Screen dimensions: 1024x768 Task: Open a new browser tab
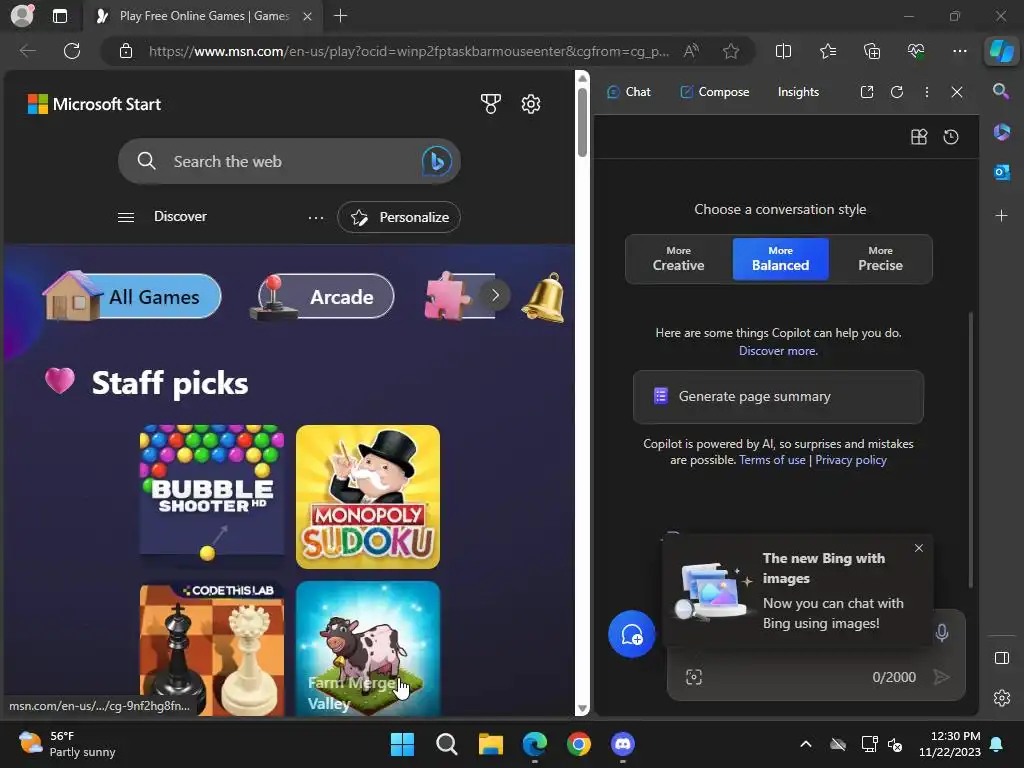340,16
